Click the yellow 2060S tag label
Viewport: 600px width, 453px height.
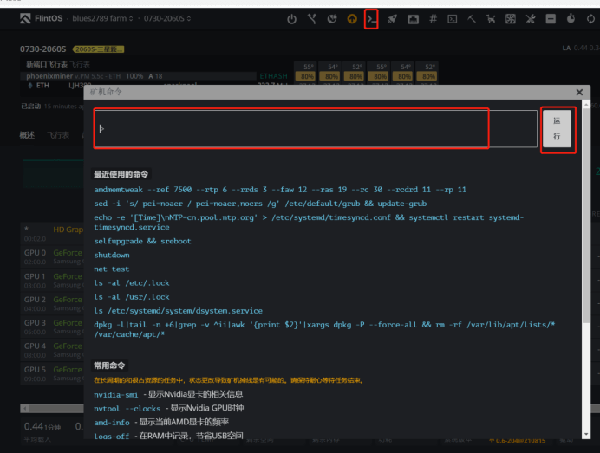coord(98,49)
